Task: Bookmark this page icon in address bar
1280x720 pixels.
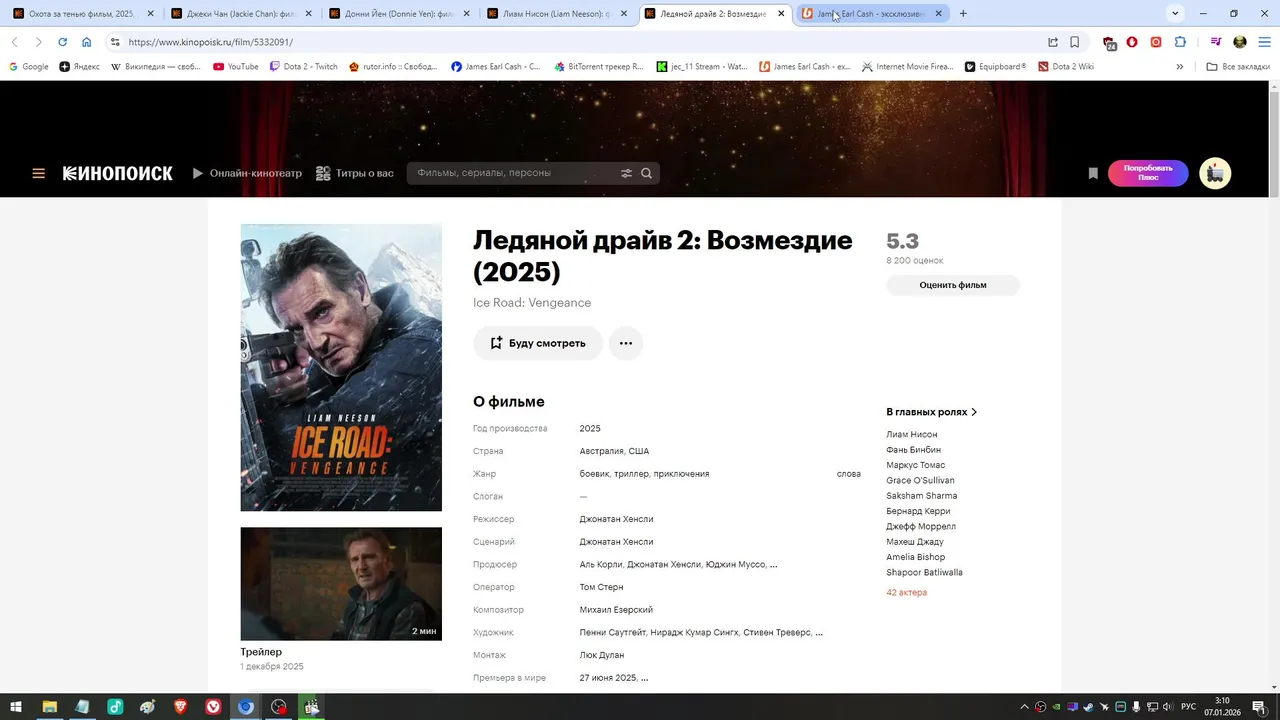Action: [1075, 42]
